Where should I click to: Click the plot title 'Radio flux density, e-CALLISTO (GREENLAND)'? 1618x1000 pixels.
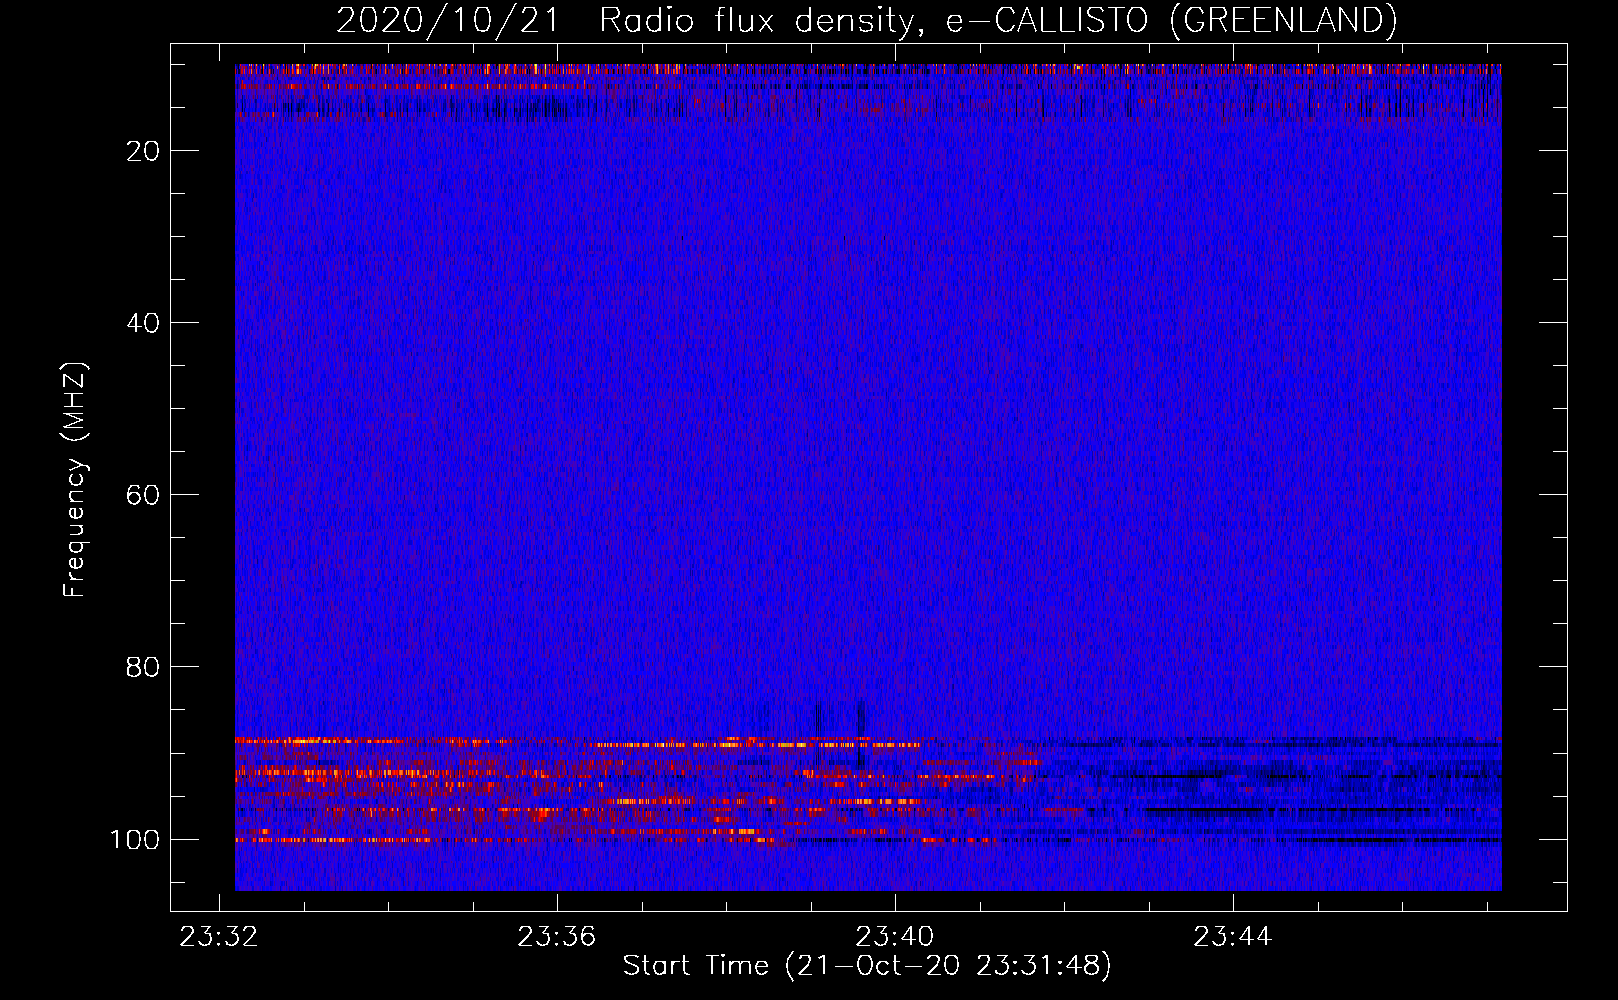tap(998, 20)
